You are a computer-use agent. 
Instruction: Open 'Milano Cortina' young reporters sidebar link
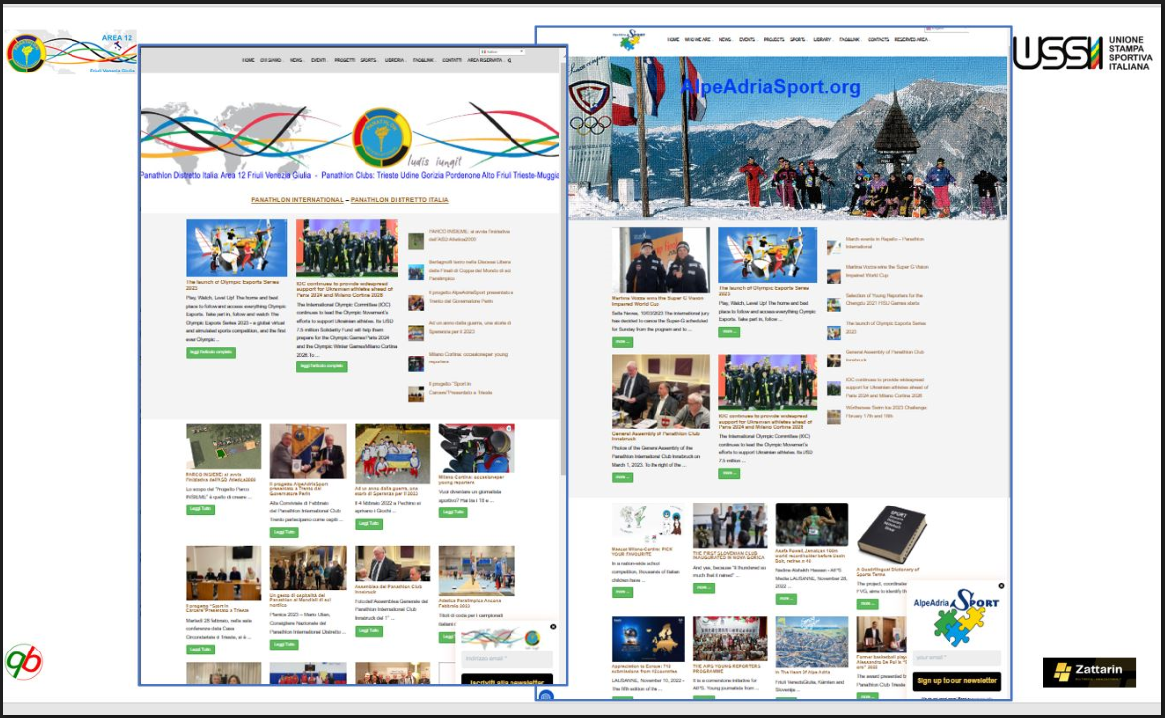pos(469,358)
